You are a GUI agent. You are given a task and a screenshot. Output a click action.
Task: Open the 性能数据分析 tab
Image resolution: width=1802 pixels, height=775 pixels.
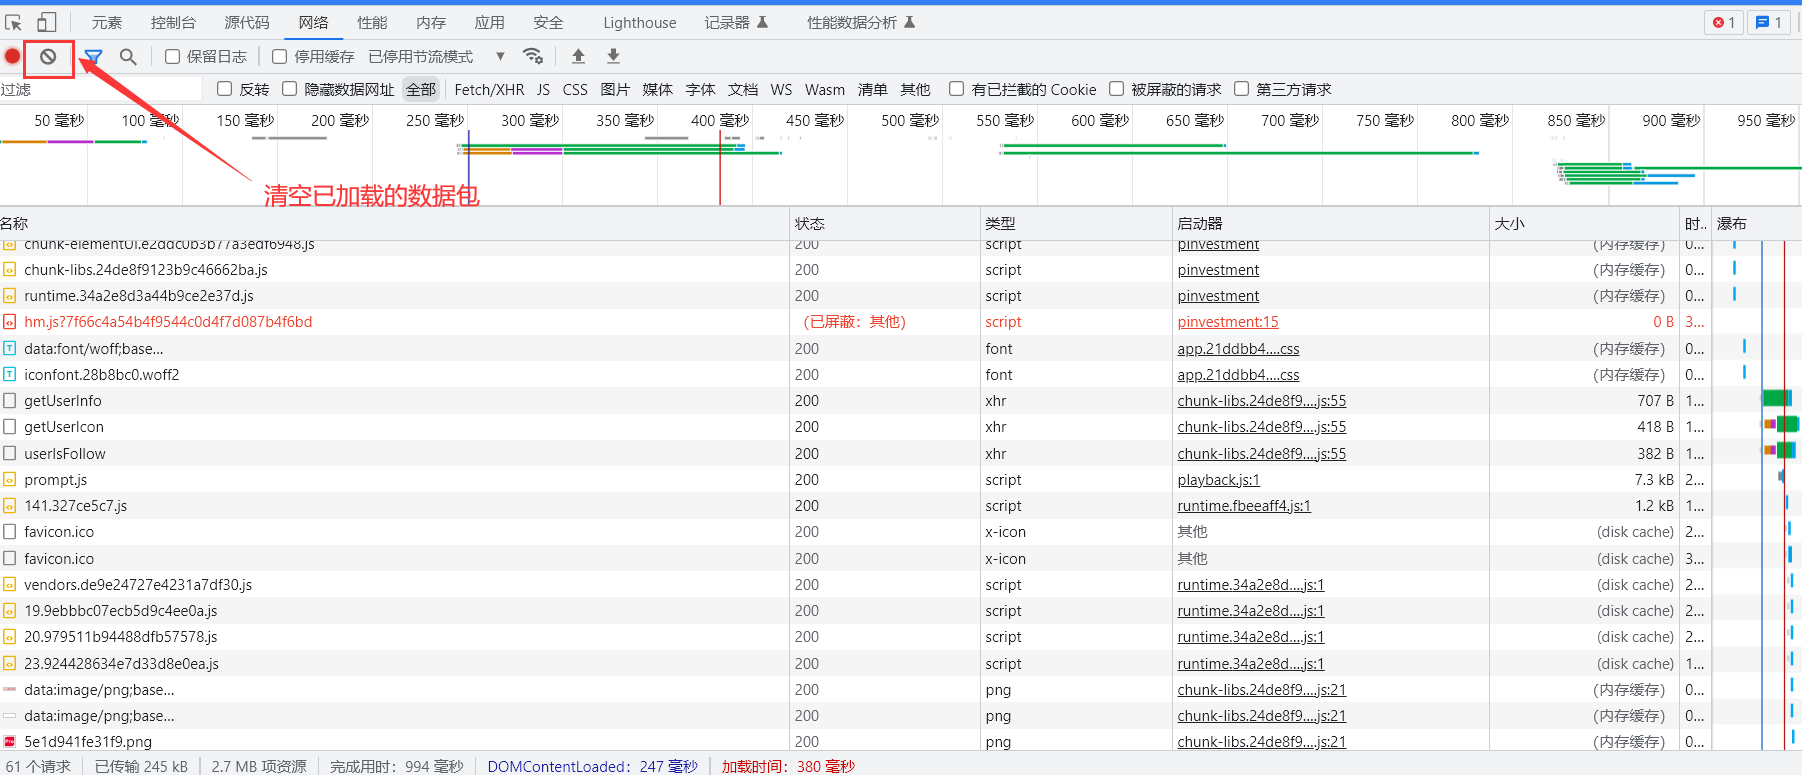(861, 22)
